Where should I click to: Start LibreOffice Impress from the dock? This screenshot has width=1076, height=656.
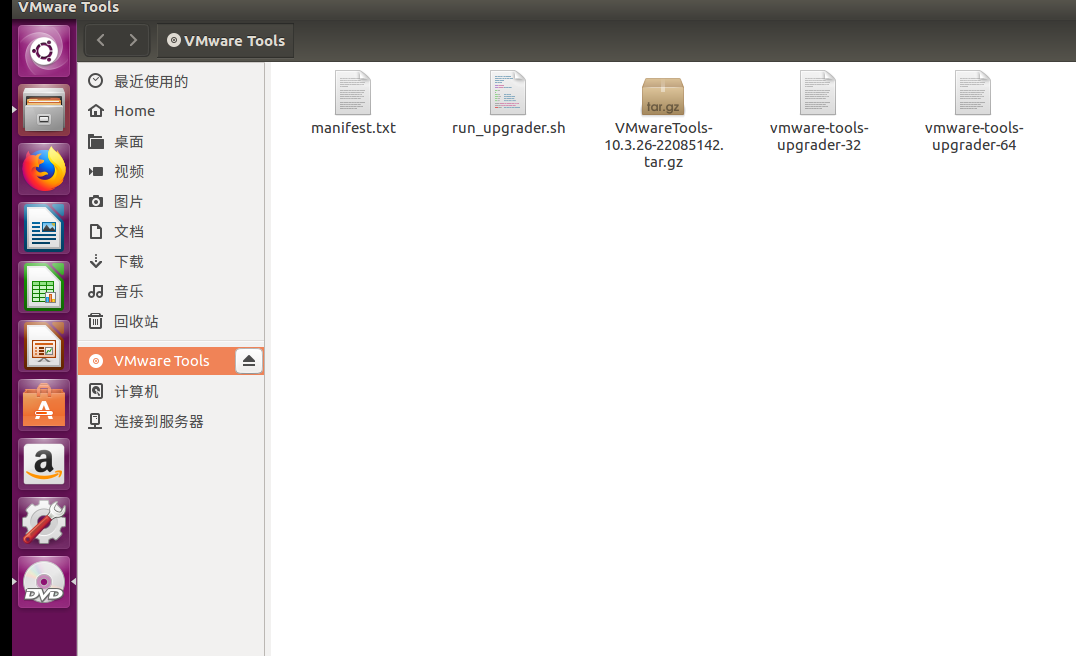(43, 346)
